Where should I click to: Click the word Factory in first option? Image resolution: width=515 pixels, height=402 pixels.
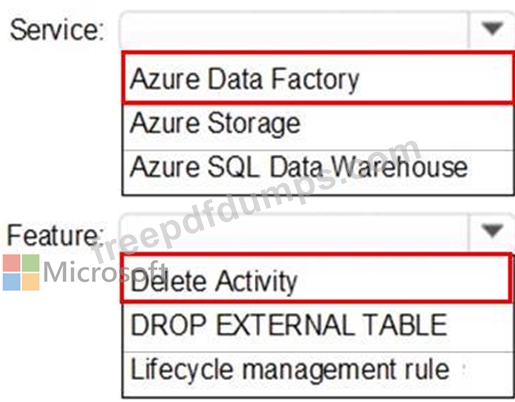click(315, 80)
